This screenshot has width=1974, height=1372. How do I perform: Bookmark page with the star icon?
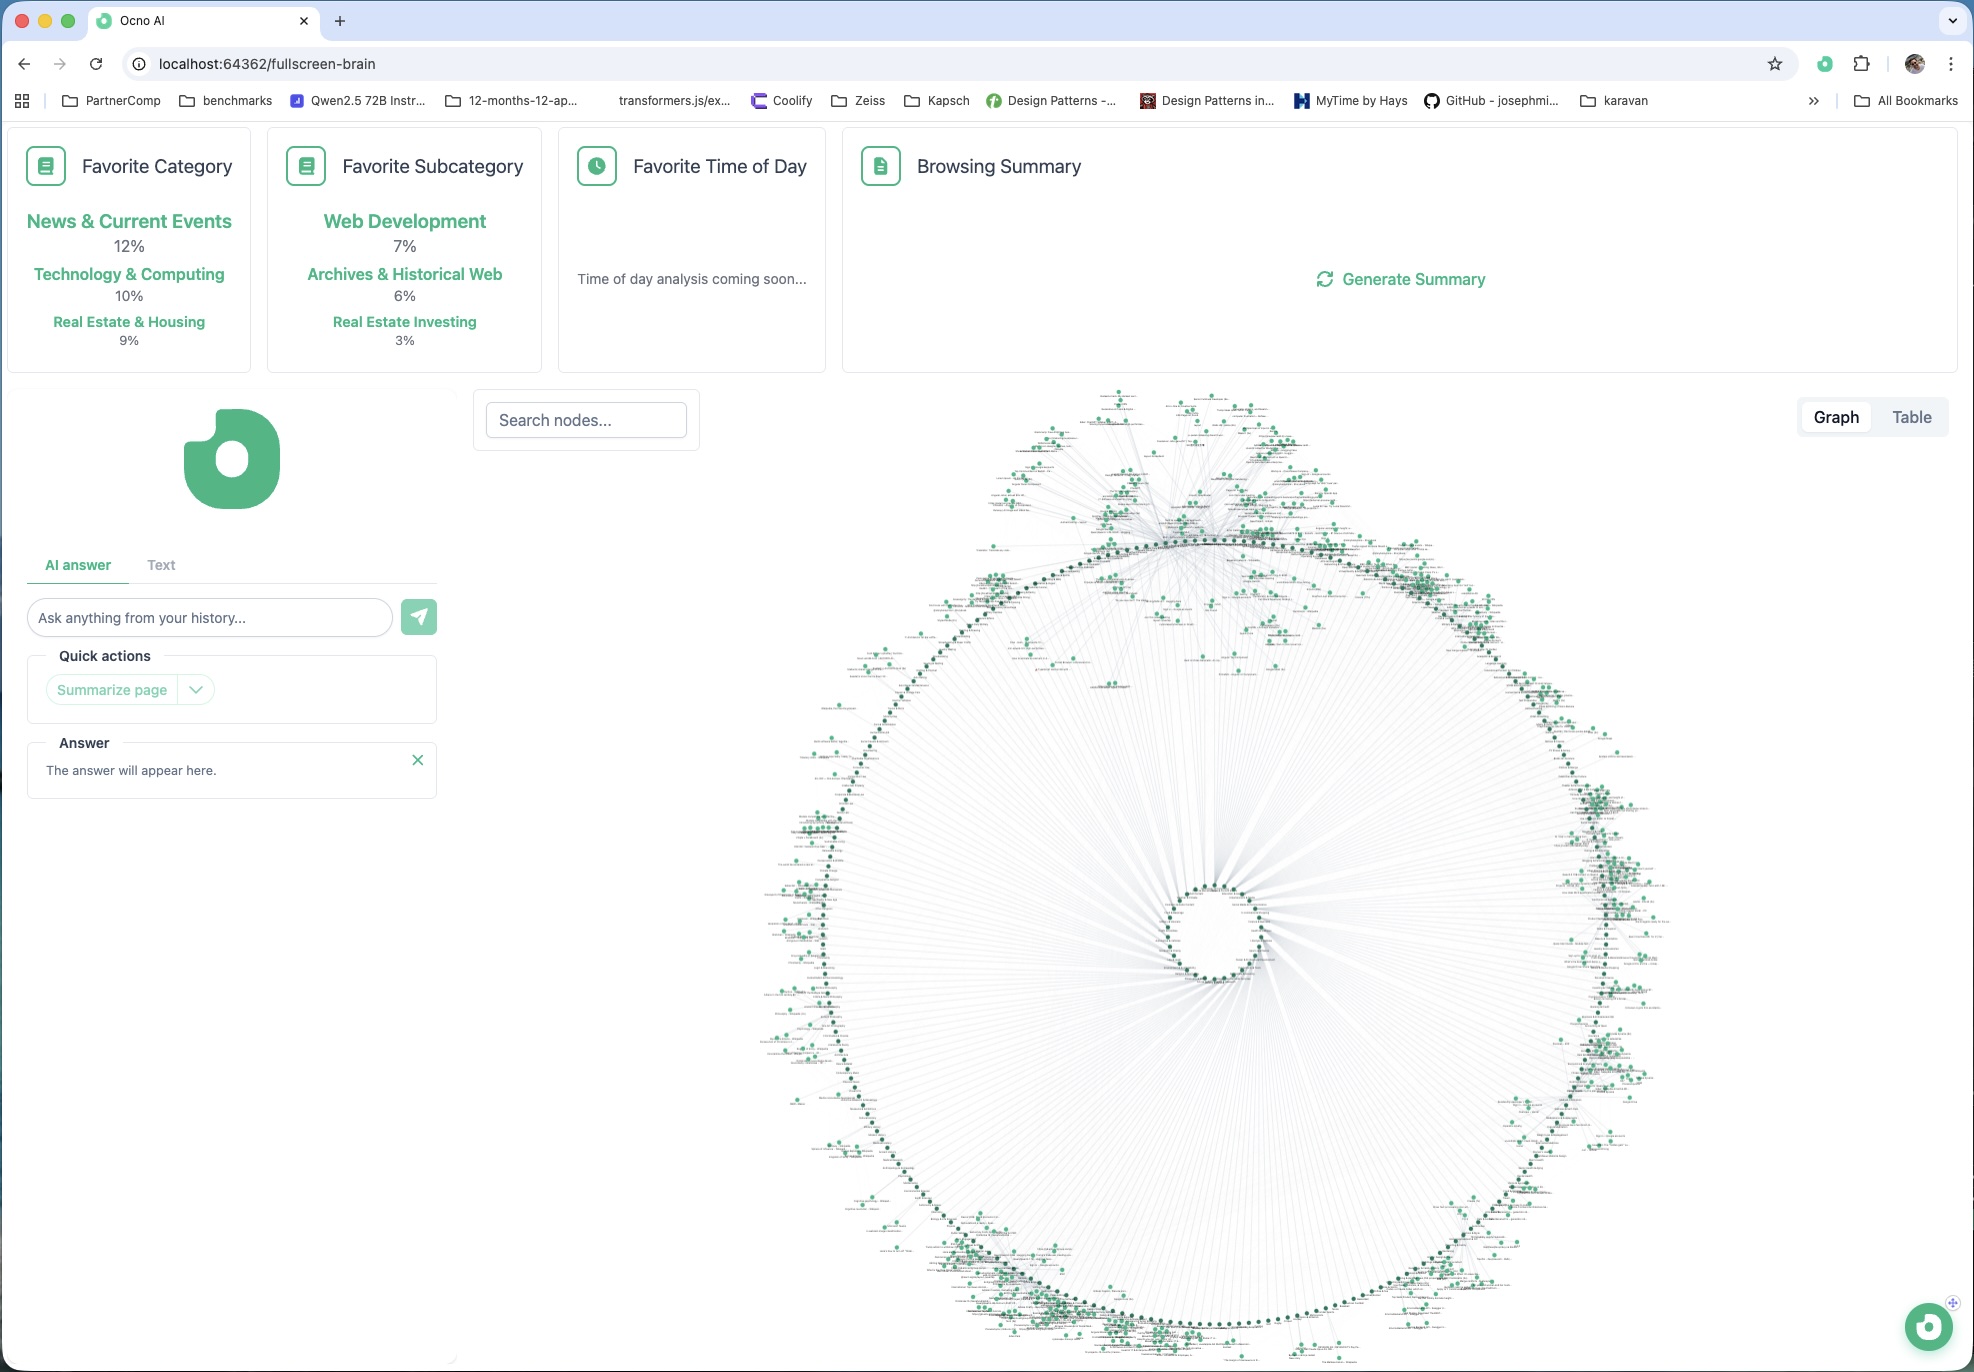[1775, 64]
